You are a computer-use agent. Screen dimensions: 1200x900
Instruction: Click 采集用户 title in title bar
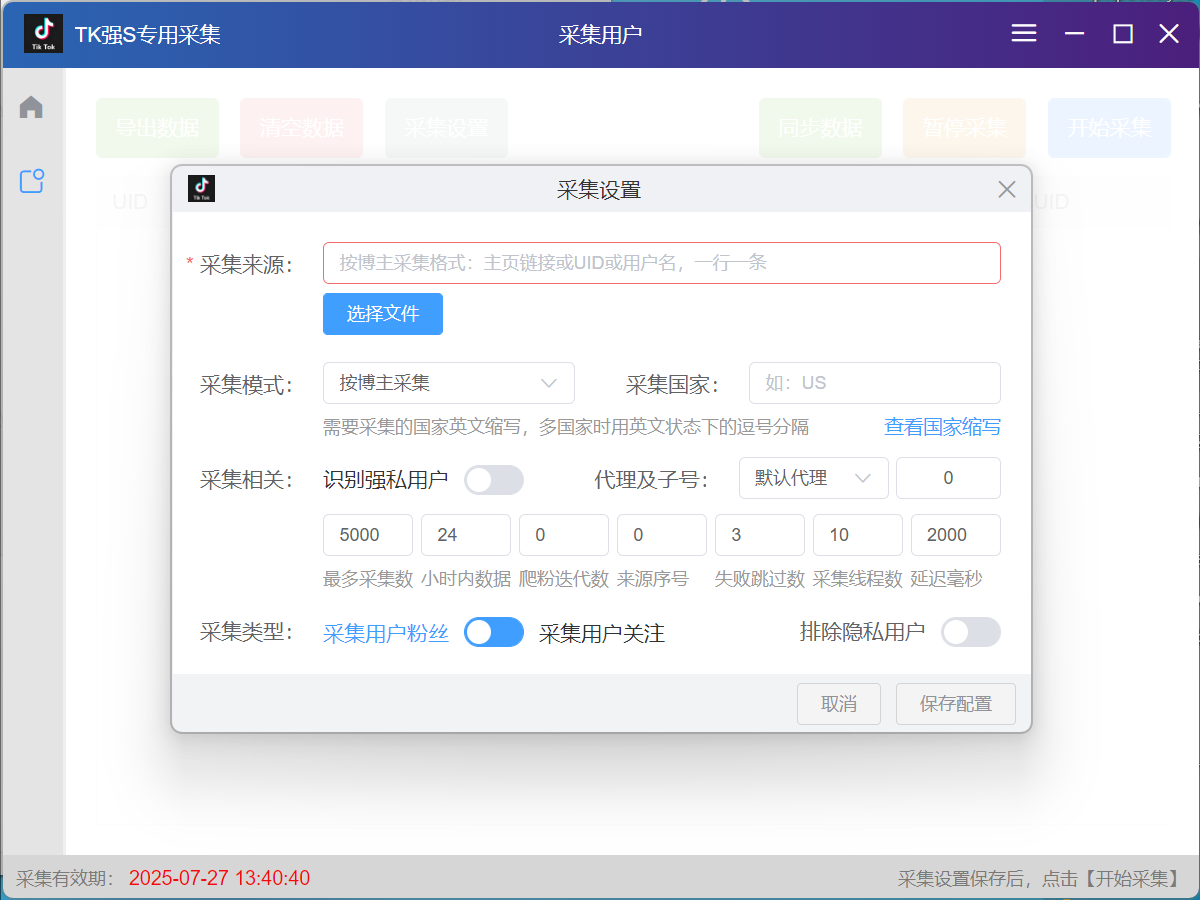pos(600,35)
